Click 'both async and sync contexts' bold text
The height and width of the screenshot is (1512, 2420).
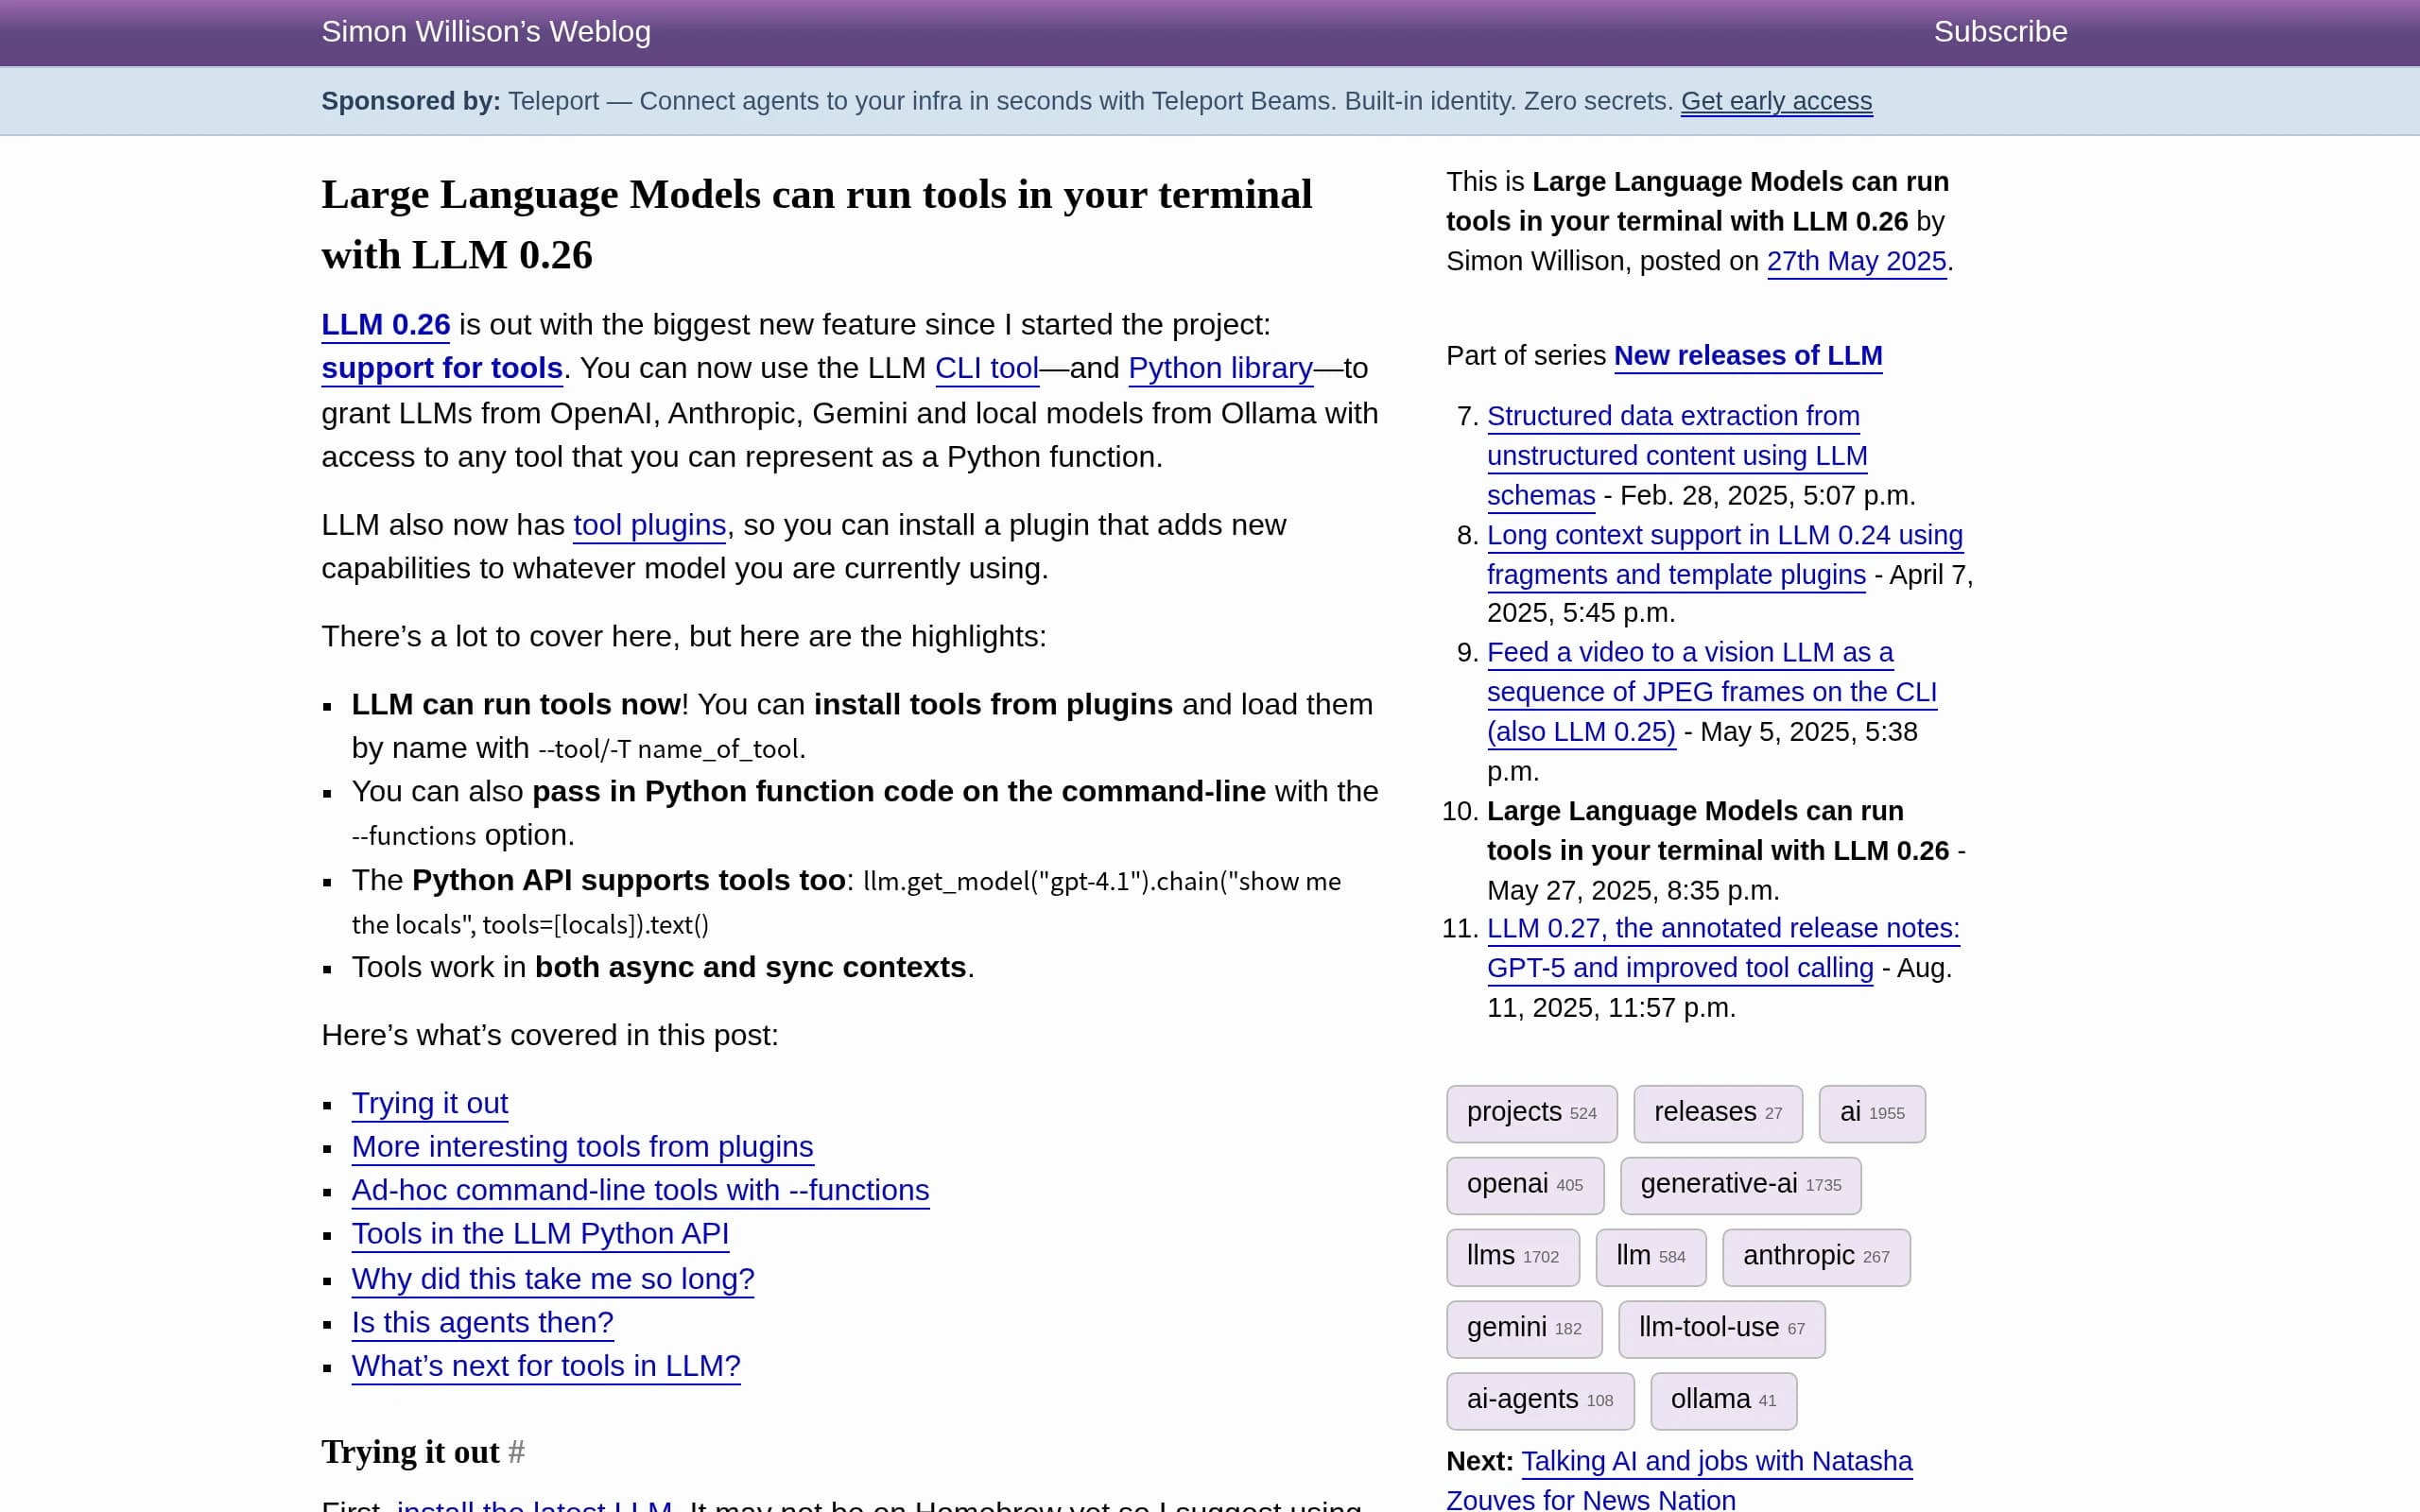coord(750,968)
